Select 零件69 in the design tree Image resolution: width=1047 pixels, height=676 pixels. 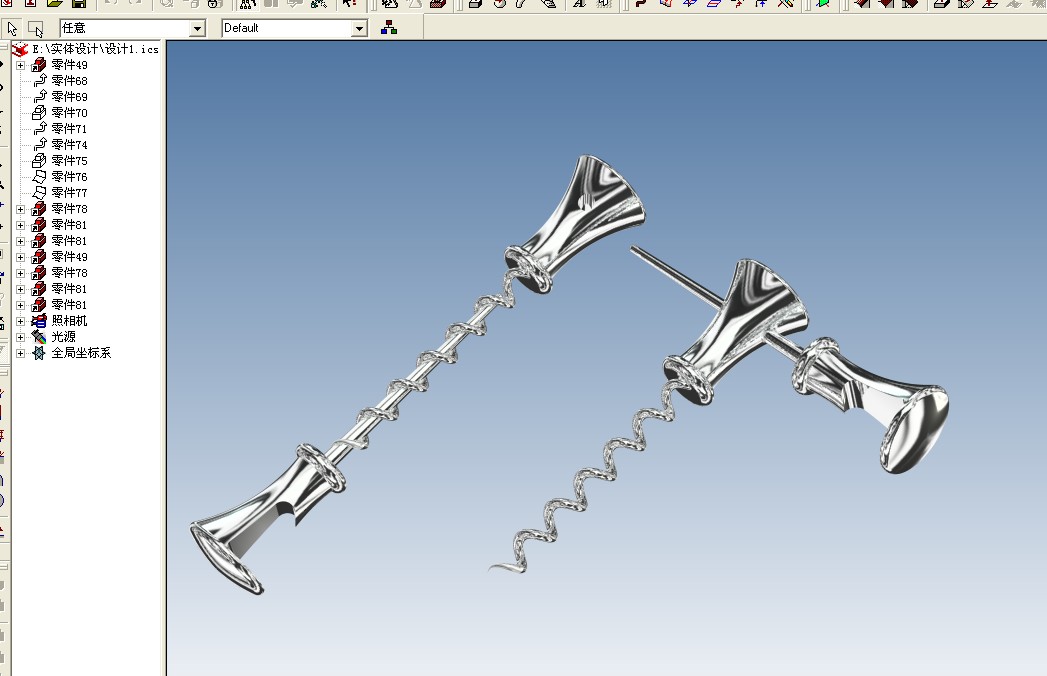click(x=69, y=97)
